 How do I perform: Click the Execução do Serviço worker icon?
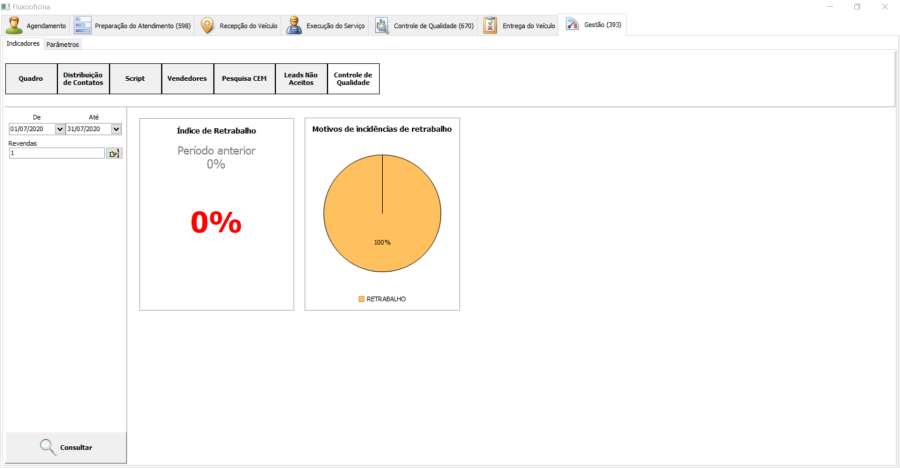tap(294, 25)
